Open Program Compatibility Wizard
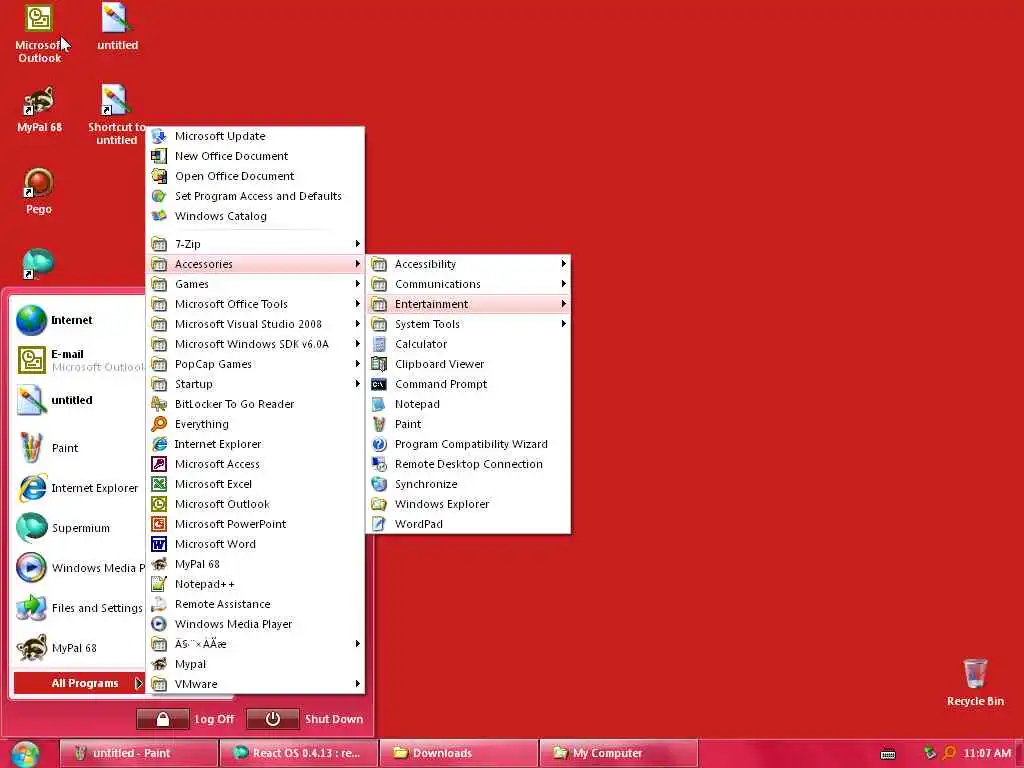 [x=468, y=444]
